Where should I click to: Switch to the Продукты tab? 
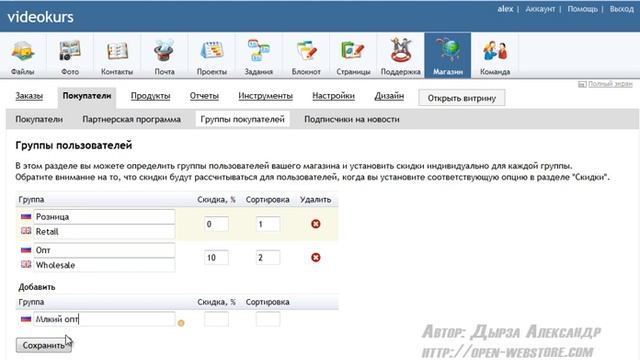point(150,96)
